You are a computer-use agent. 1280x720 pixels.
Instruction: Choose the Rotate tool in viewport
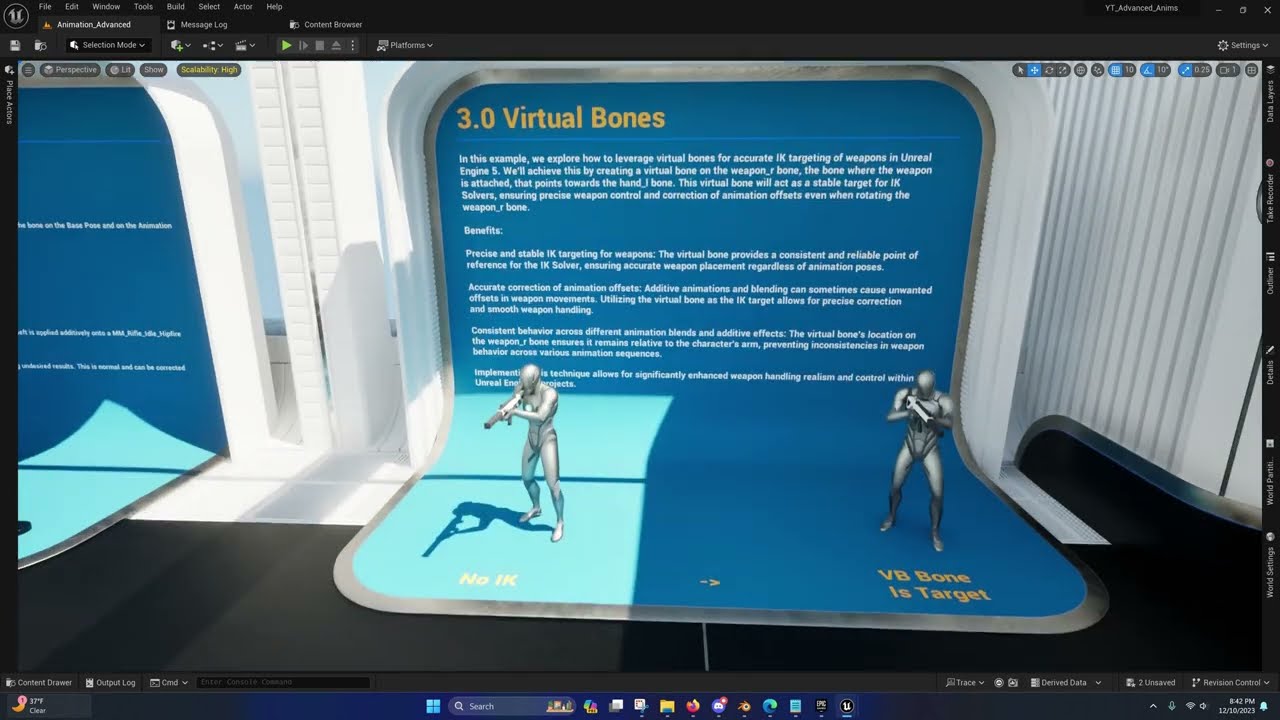(1049, 70)
